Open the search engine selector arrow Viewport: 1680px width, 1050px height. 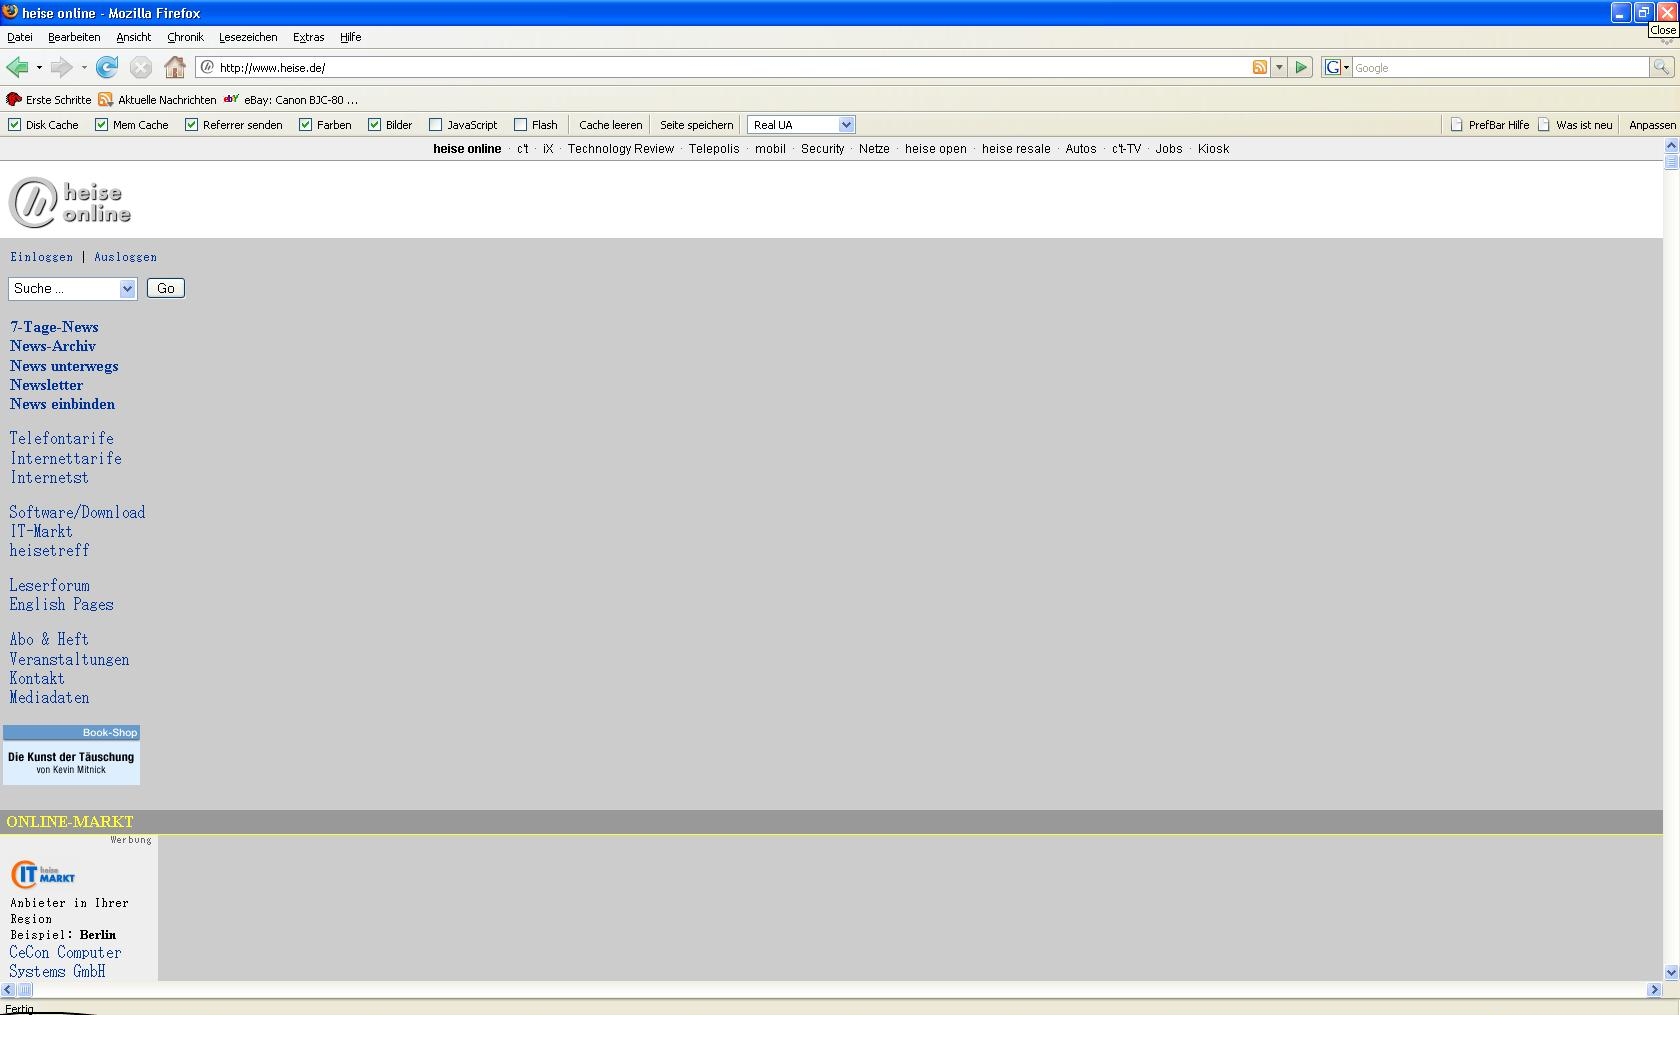(x=1346, y=68)
